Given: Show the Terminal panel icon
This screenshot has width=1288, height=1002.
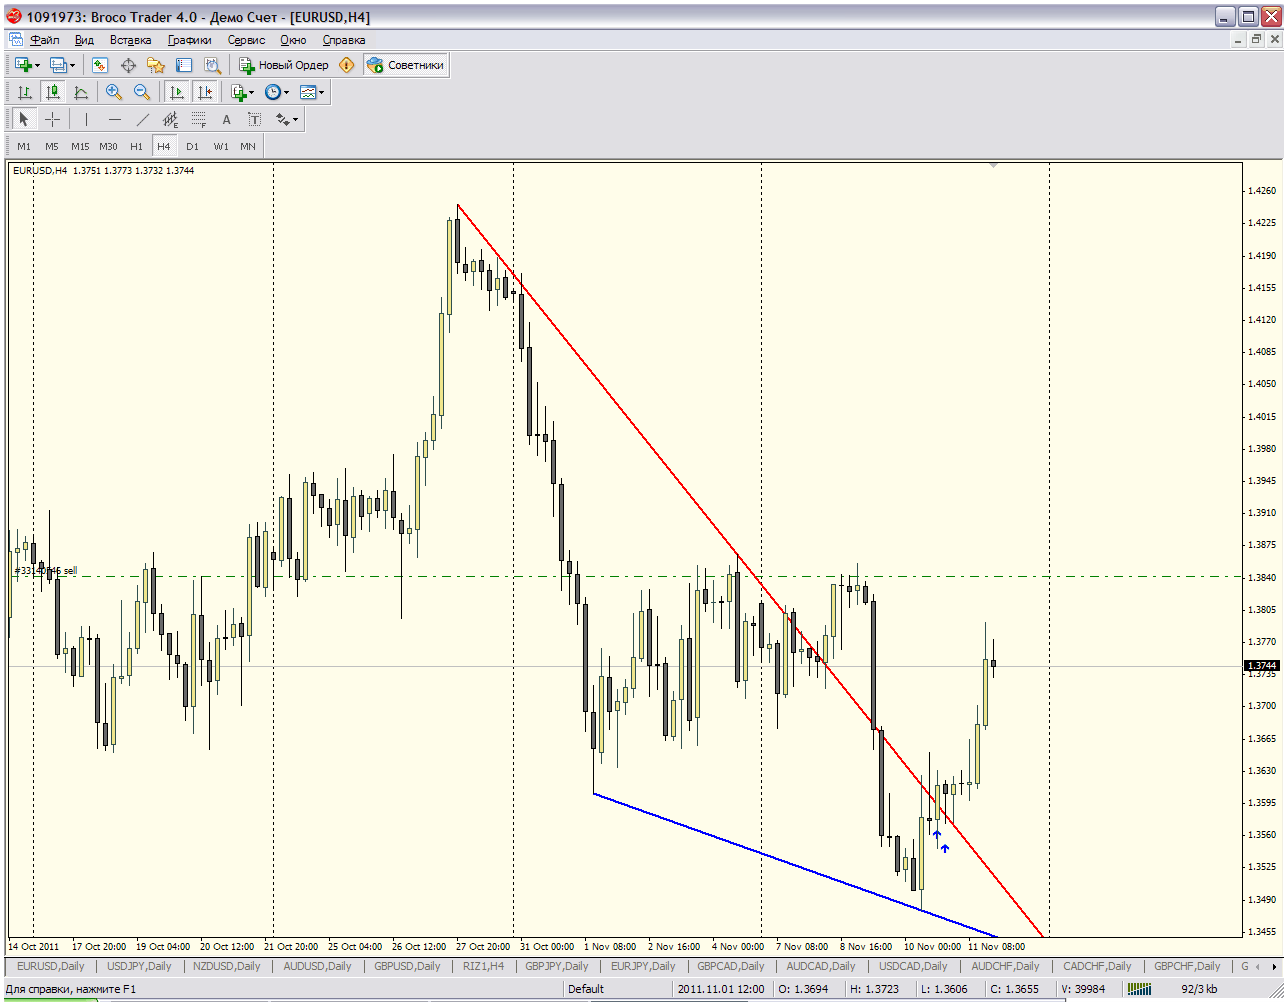Looking at the screenshot, I should click(x=184, y=65).
